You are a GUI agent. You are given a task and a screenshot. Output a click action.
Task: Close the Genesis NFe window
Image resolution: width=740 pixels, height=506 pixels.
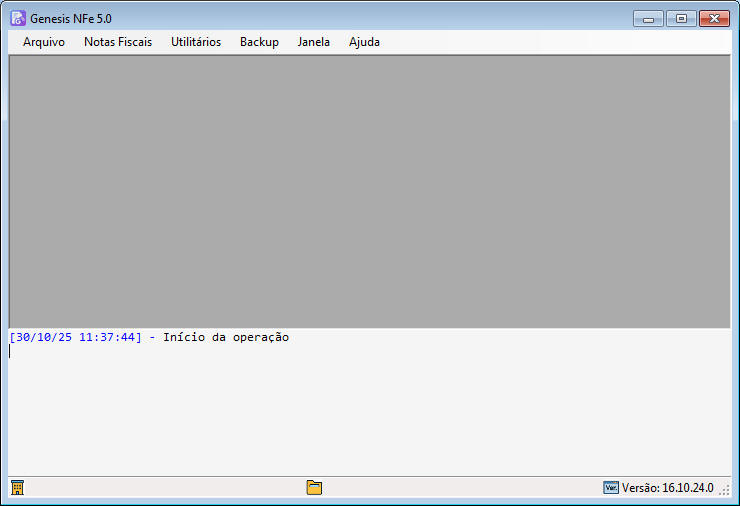pos(713,19)
